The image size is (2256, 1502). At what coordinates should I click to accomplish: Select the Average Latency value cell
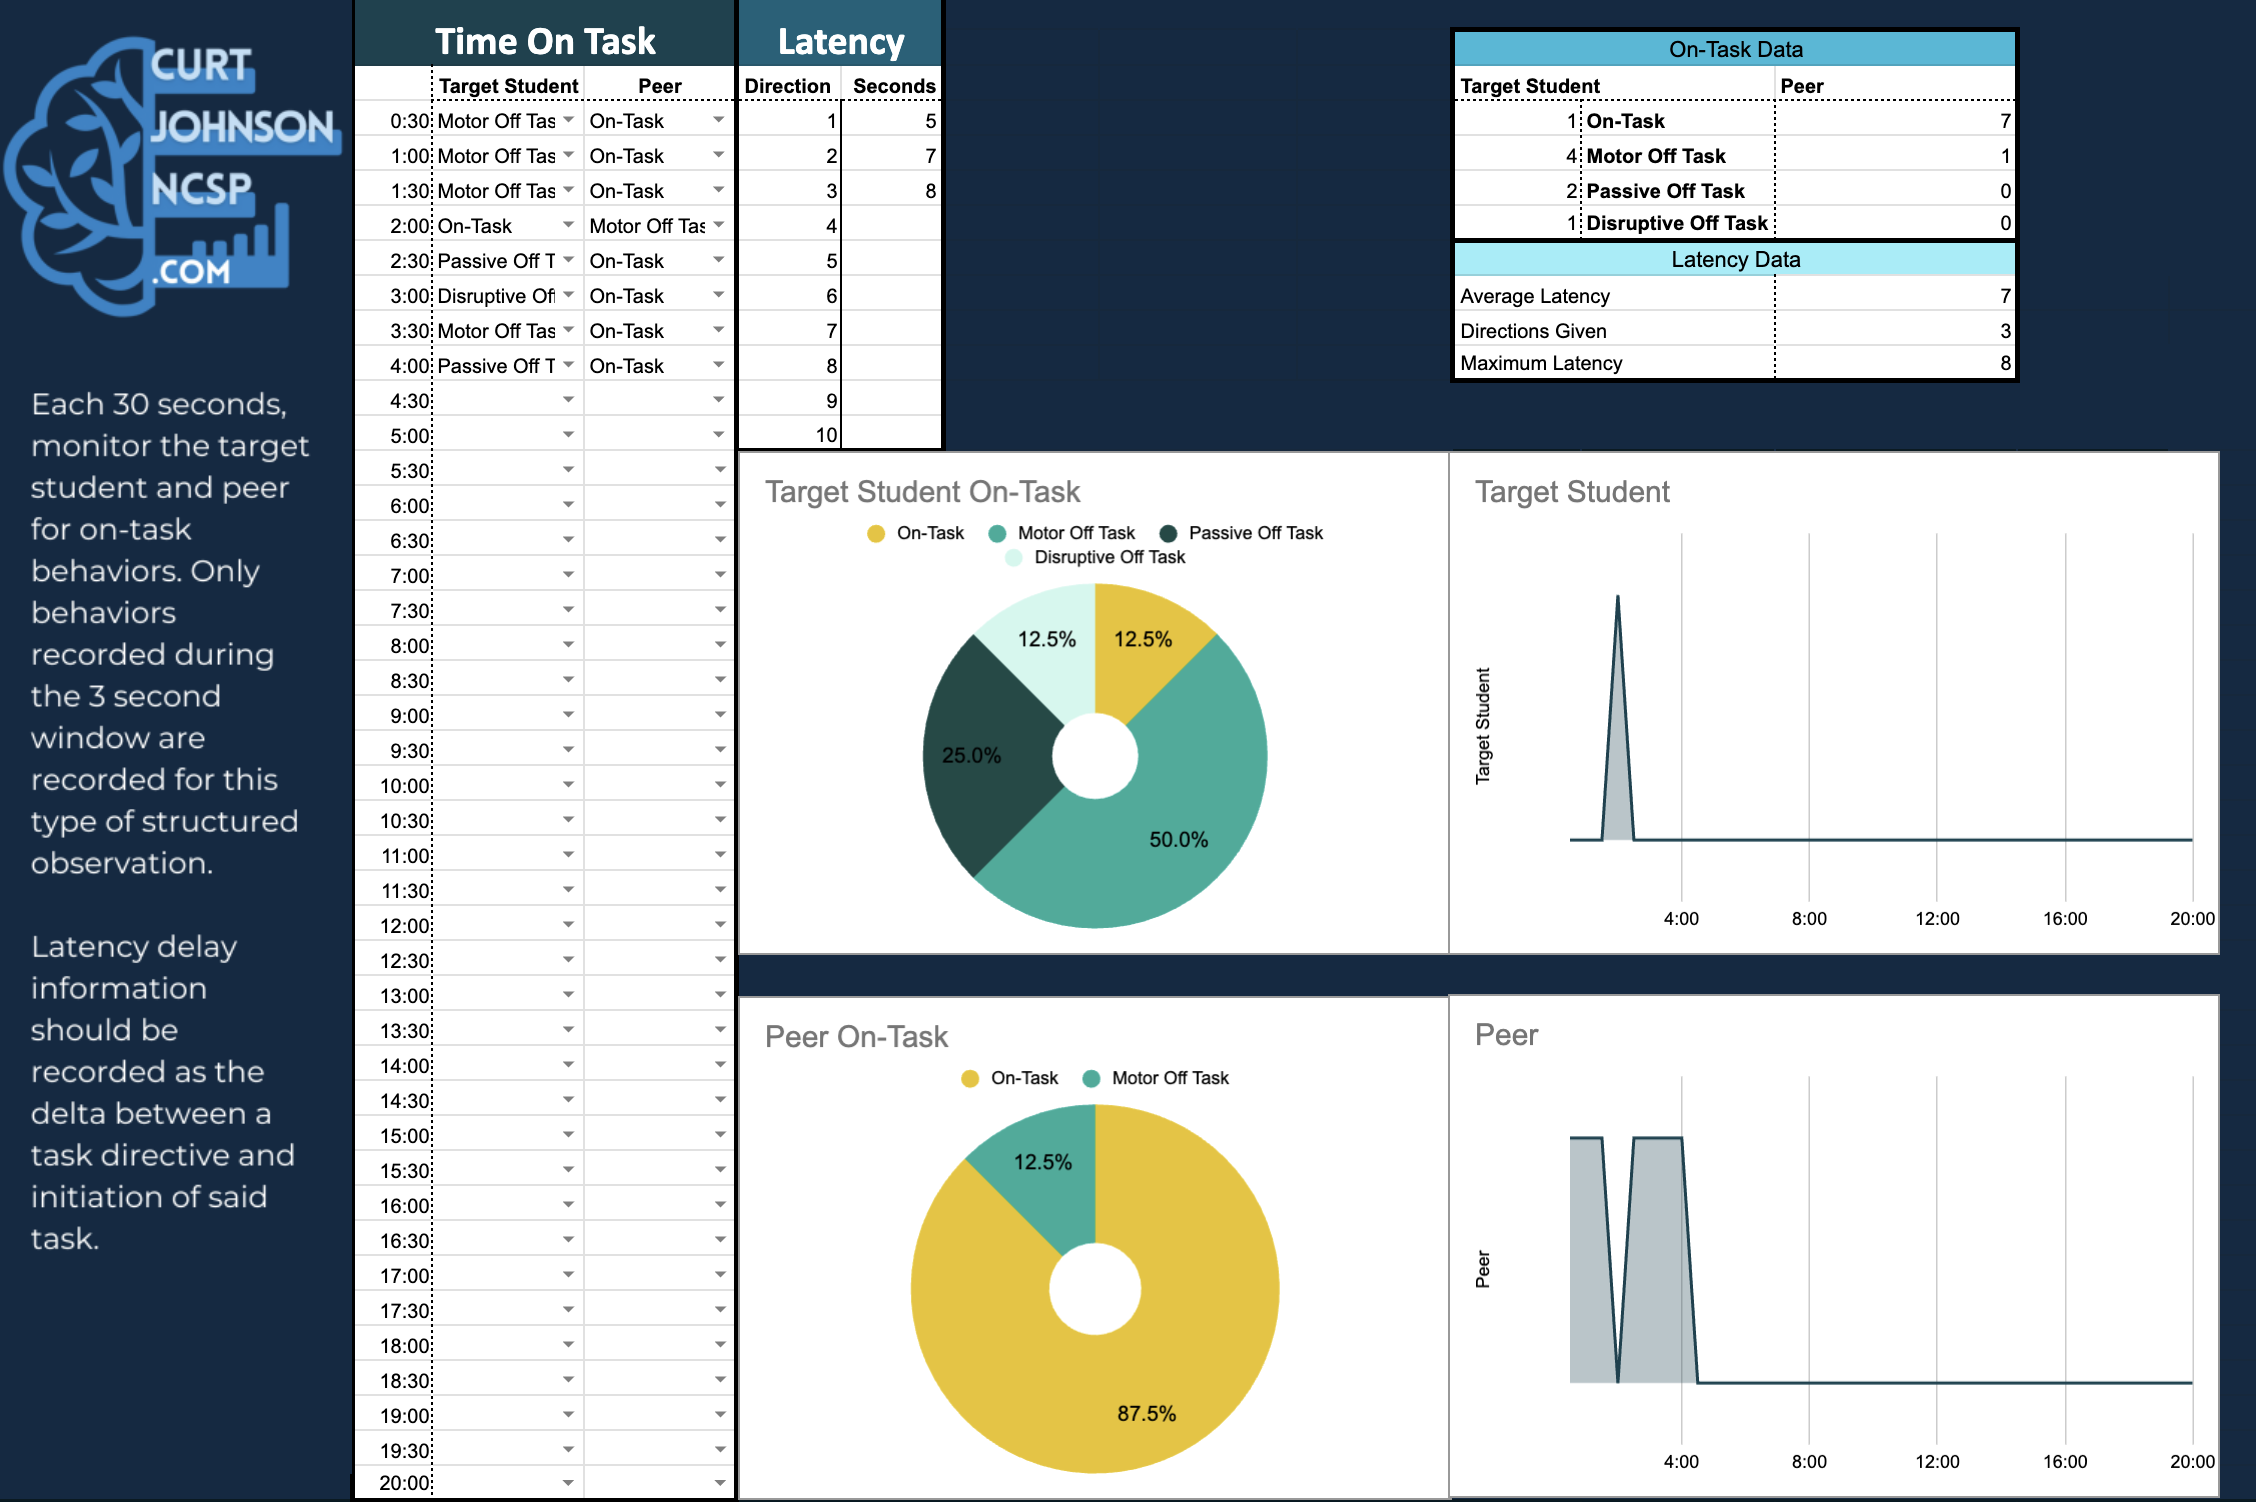pos(1894,296)
